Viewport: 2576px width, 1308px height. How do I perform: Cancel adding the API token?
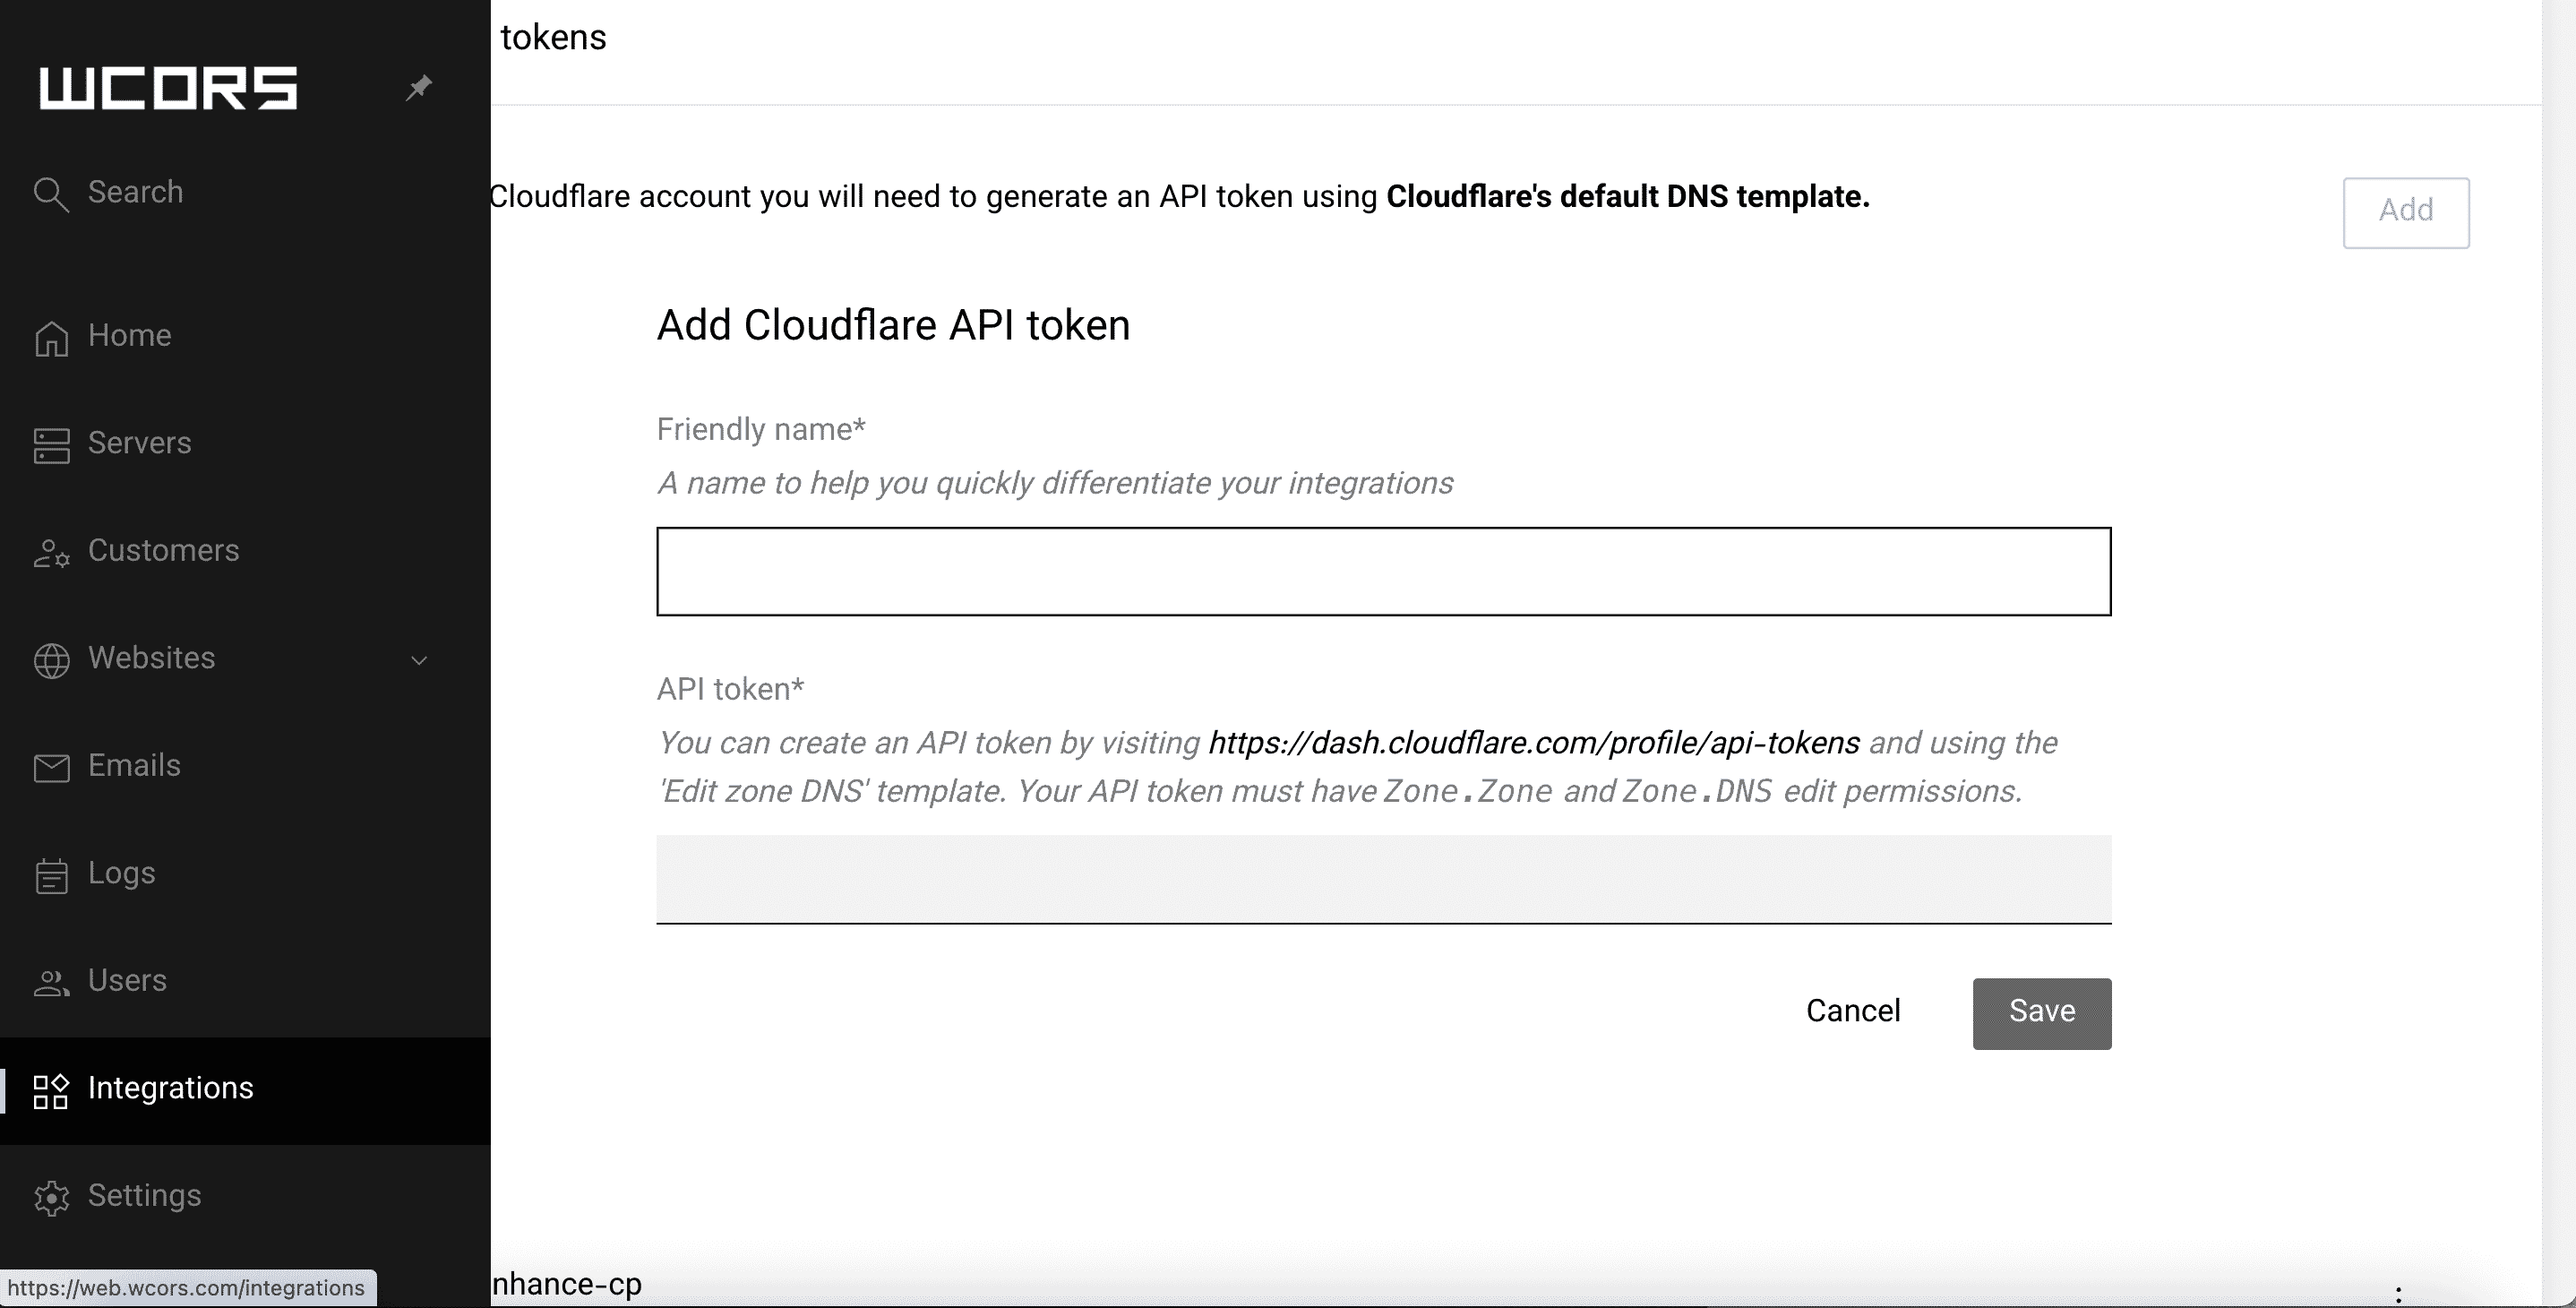[x=1852, y=1011]
